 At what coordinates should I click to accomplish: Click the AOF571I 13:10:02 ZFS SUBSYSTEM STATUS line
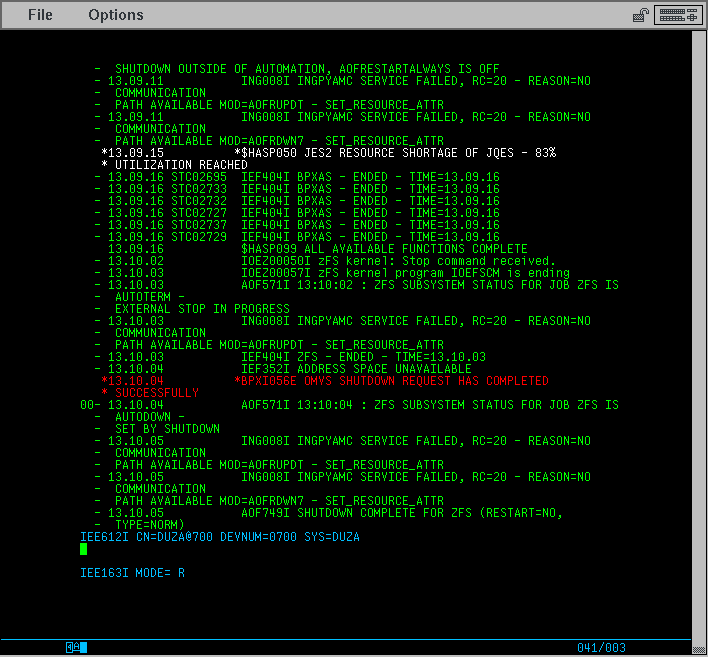point(357,284)
